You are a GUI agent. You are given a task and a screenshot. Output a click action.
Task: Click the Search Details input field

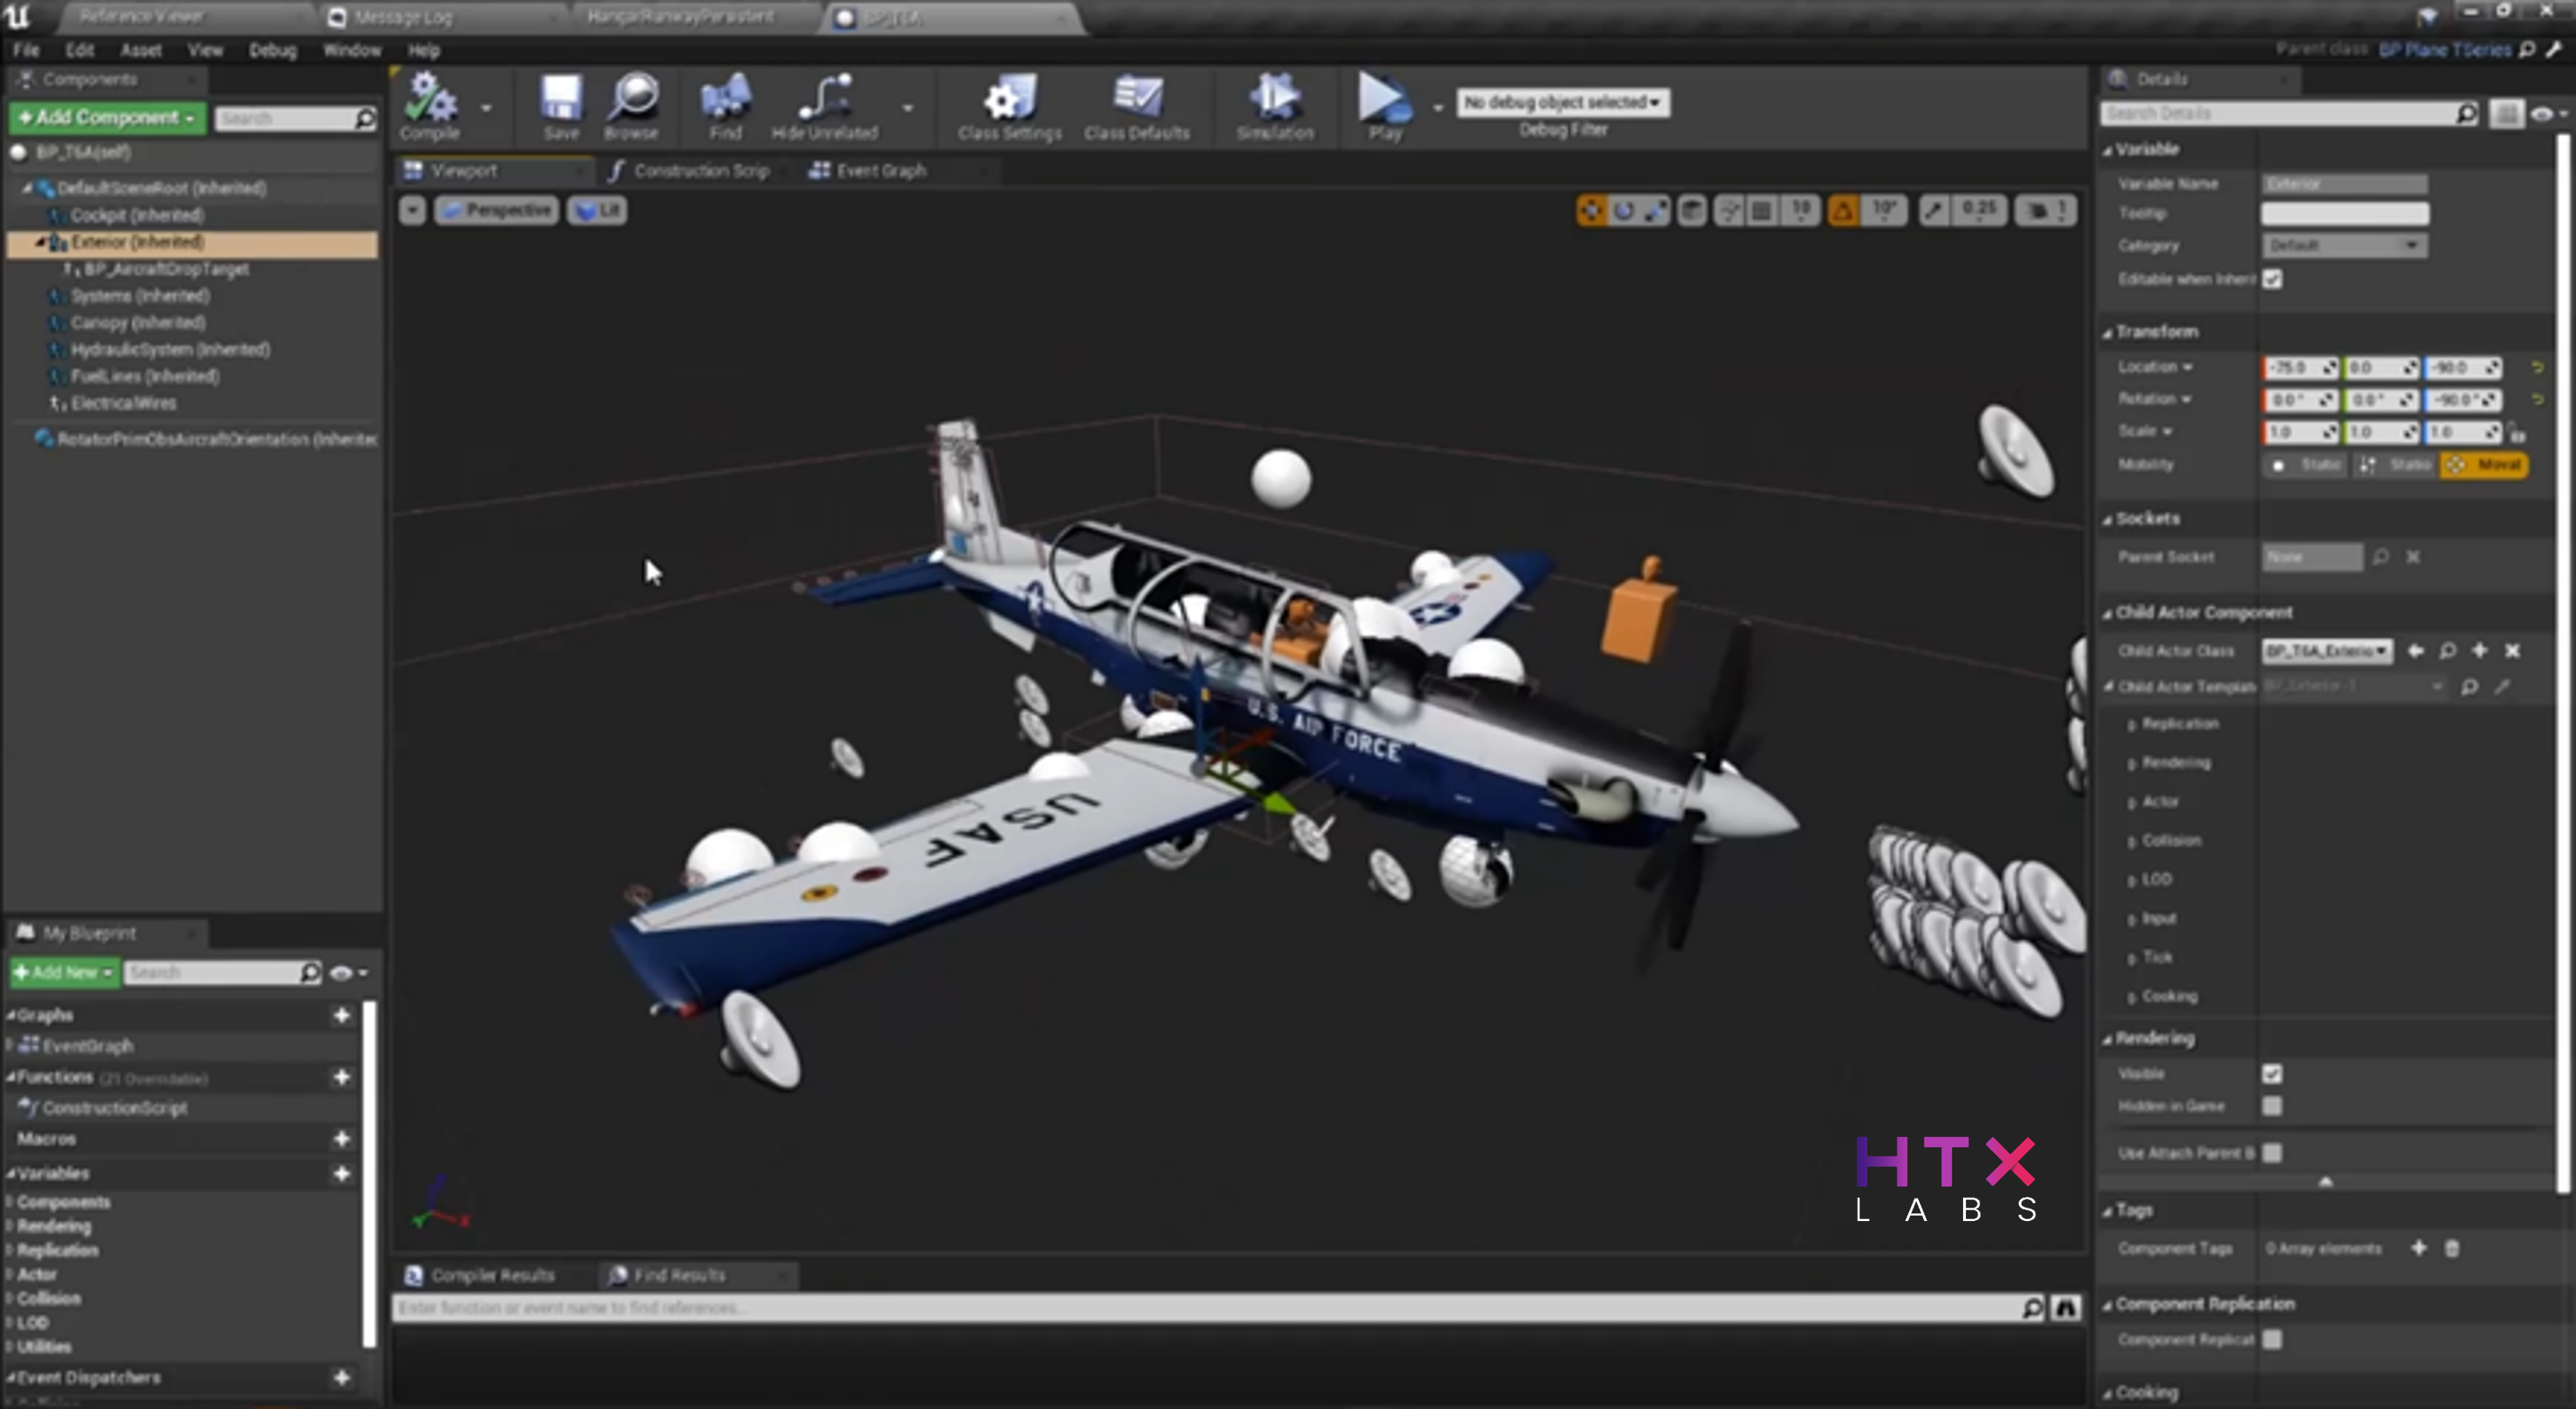coord(2280,114)
